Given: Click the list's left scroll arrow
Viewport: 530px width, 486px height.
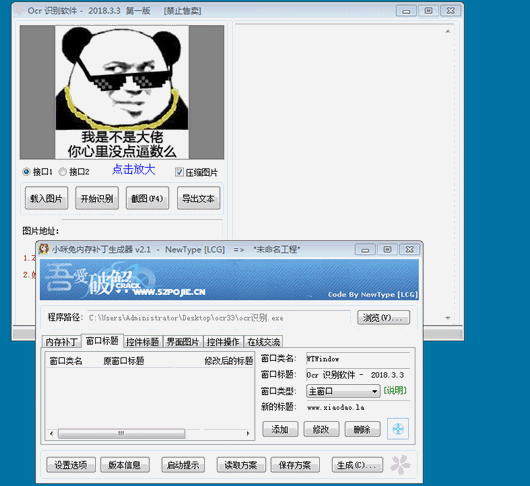Looking at the screenshot, I should [51, 433].
